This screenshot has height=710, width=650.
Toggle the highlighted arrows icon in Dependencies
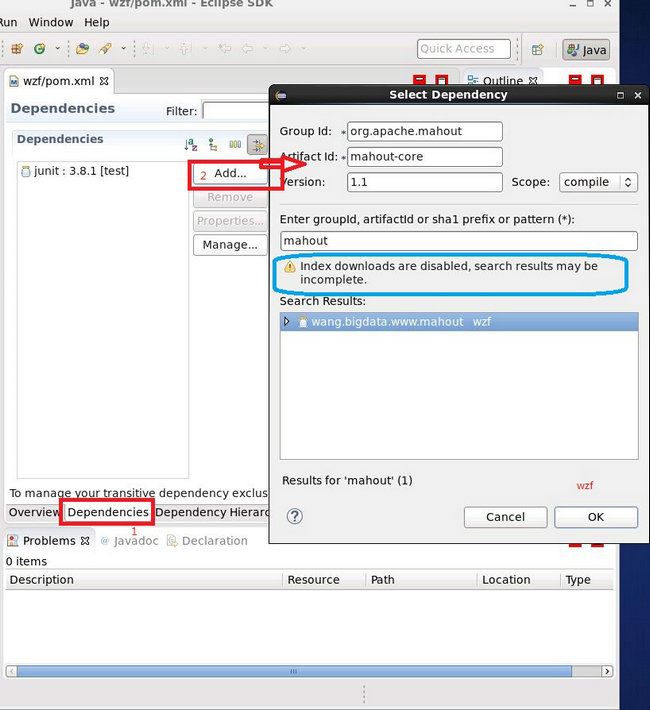pyautogui.click(x=257, y=145)
